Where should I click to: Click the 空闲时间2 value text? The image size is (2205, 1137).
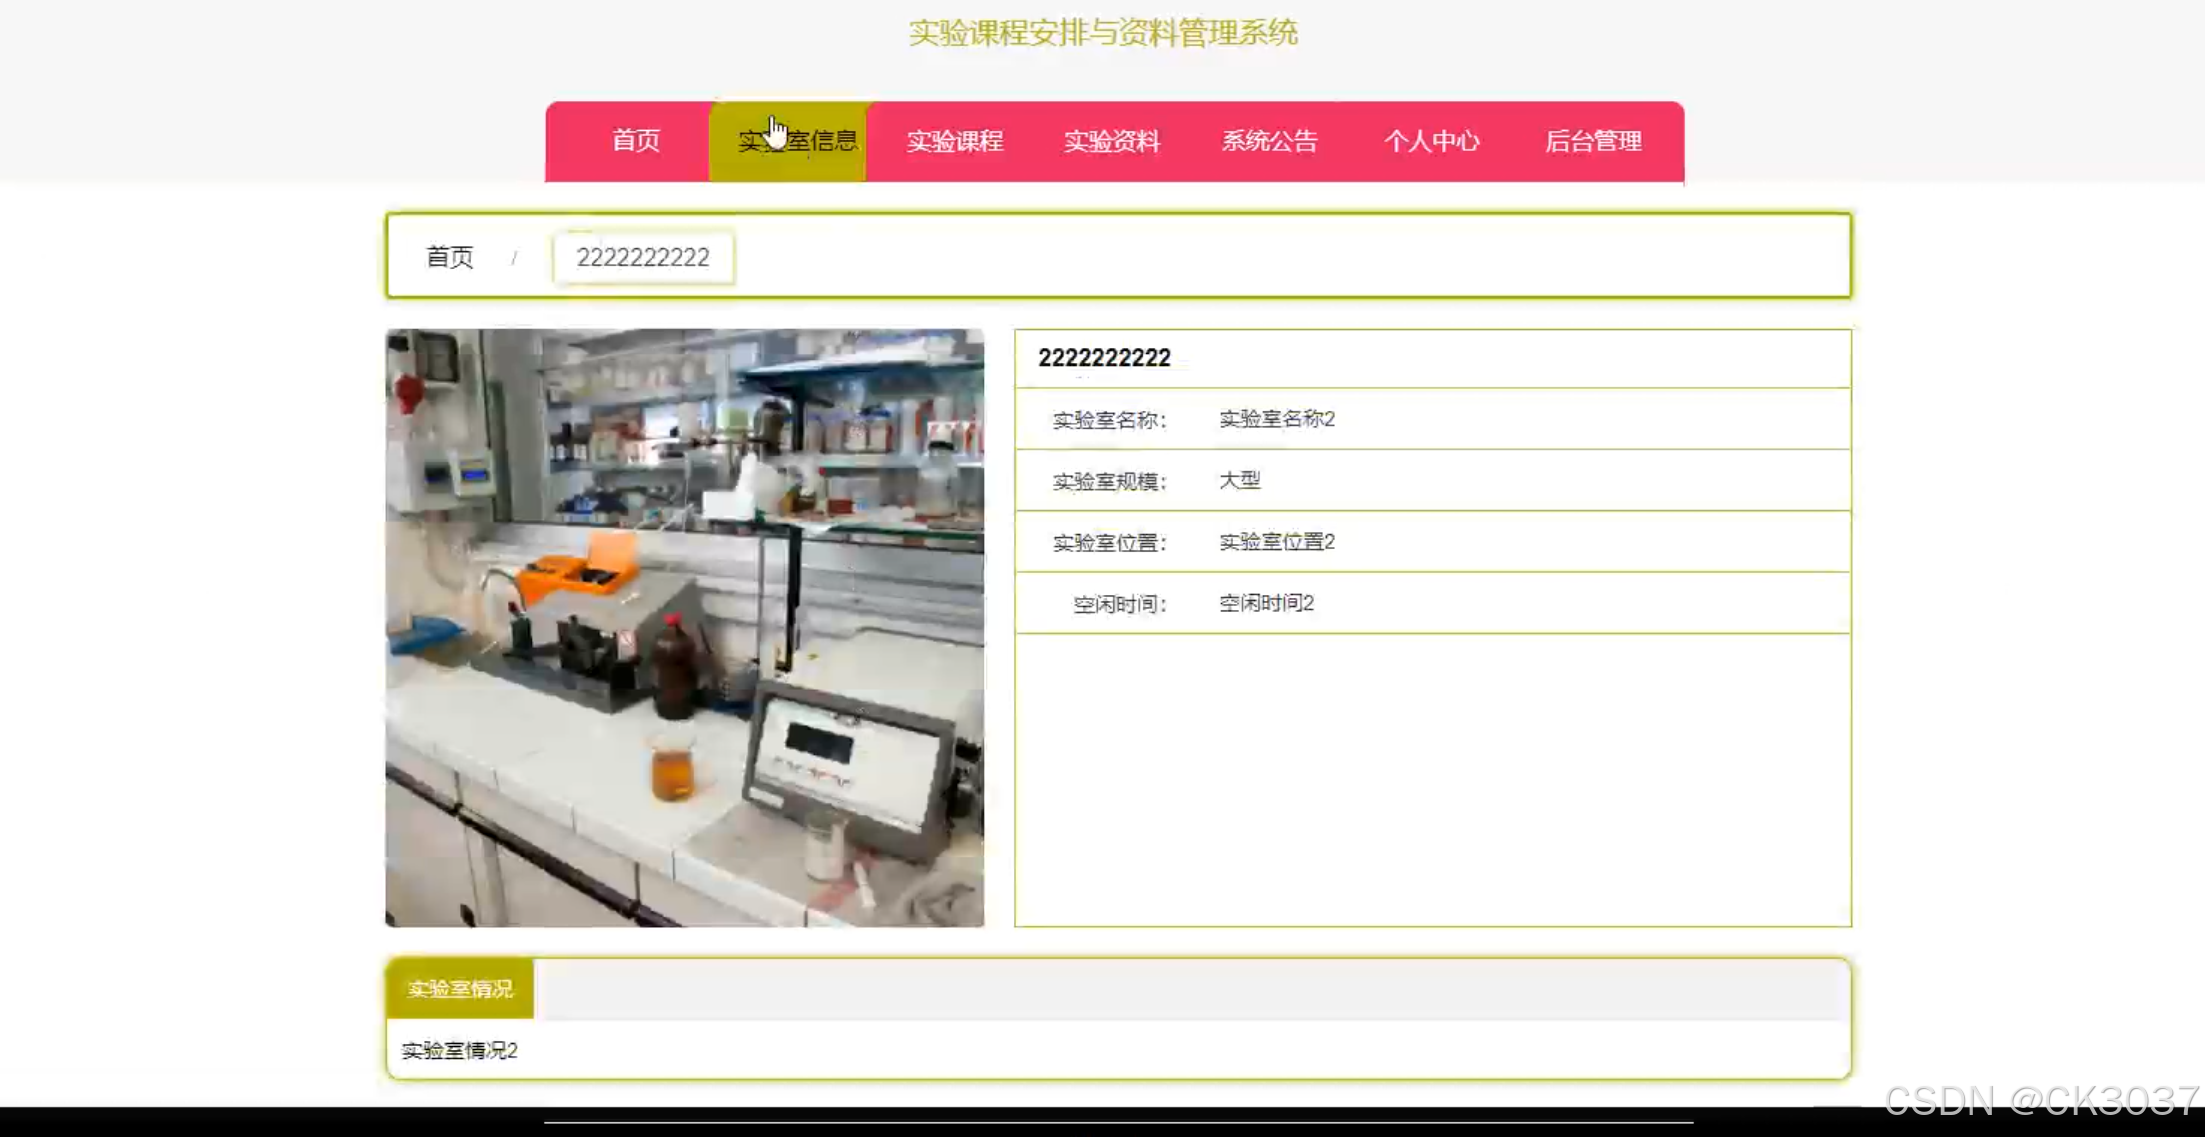[1266, 603]
